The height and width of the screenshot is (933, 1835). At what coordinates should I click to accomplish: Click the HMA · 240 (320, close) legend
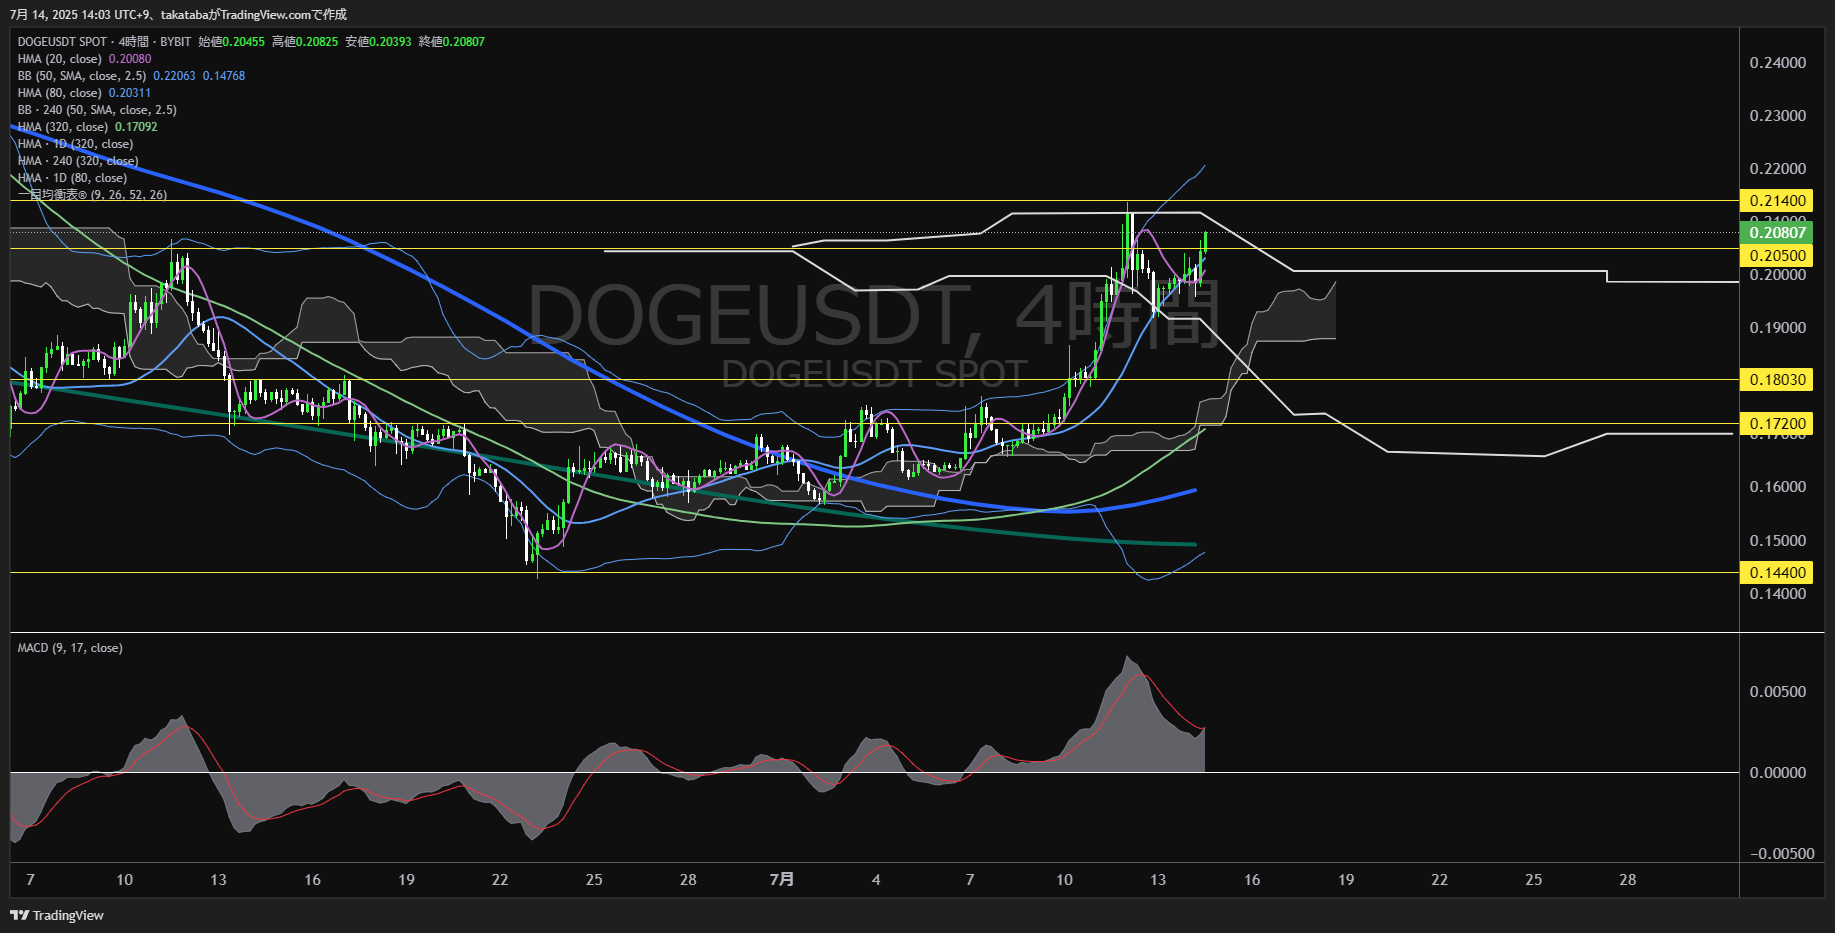(78, 161)
